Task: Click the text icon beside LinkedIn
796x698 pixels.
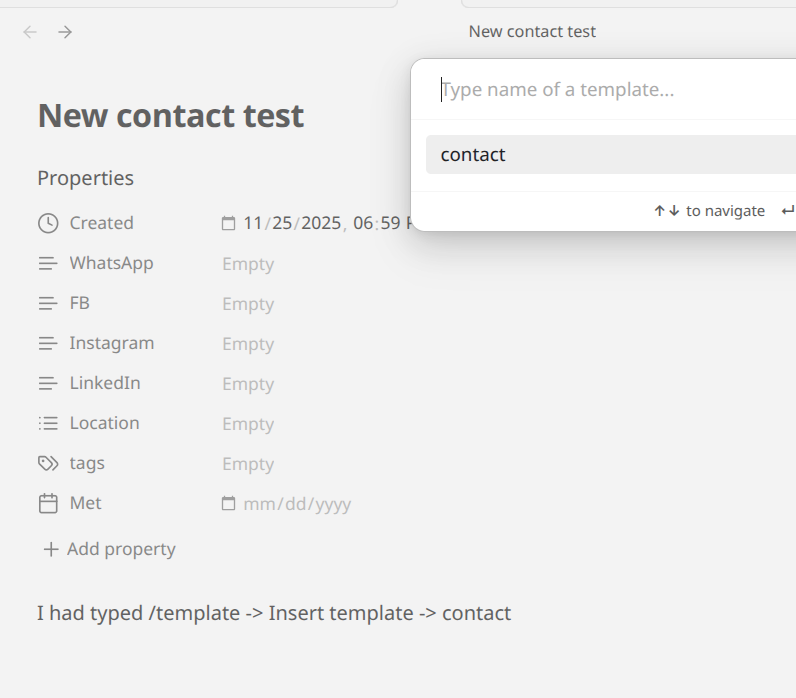Action: tap(48, 383)
